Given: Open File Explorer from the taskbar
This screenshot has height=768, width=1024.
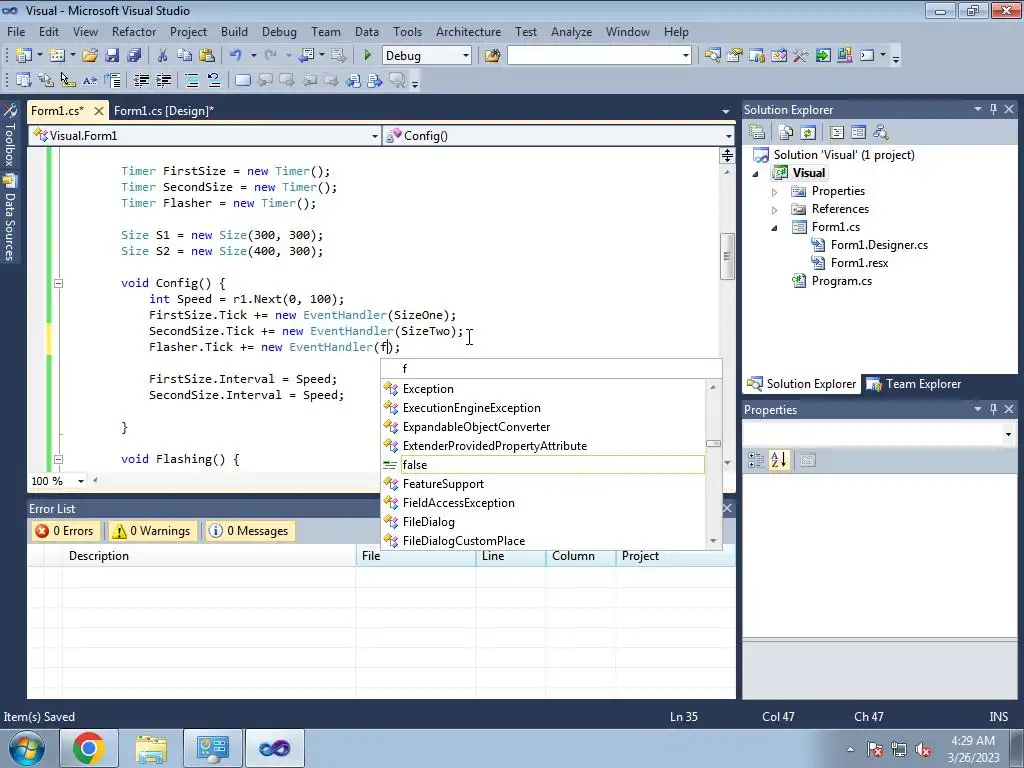Looking at the screenshot, I should [x=151, y=748].
